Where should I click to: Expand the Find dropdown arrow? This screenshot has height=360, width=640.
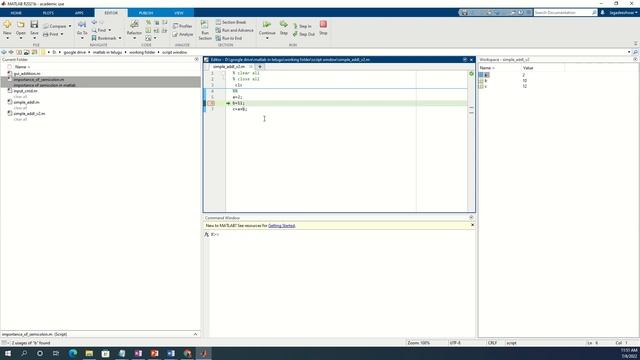click(109, 30)
